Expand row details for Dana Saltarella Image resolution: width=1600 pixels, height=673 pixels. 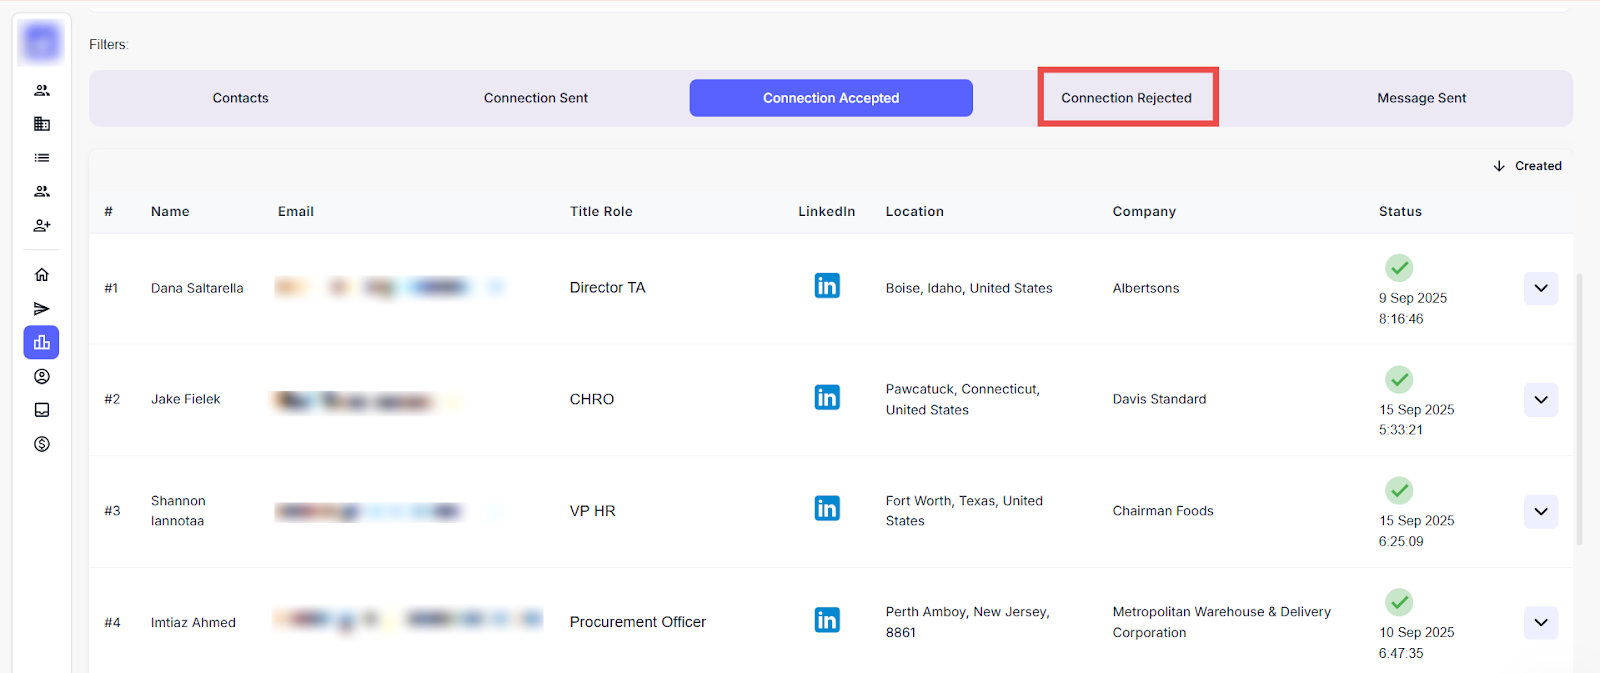[1540, 289]
